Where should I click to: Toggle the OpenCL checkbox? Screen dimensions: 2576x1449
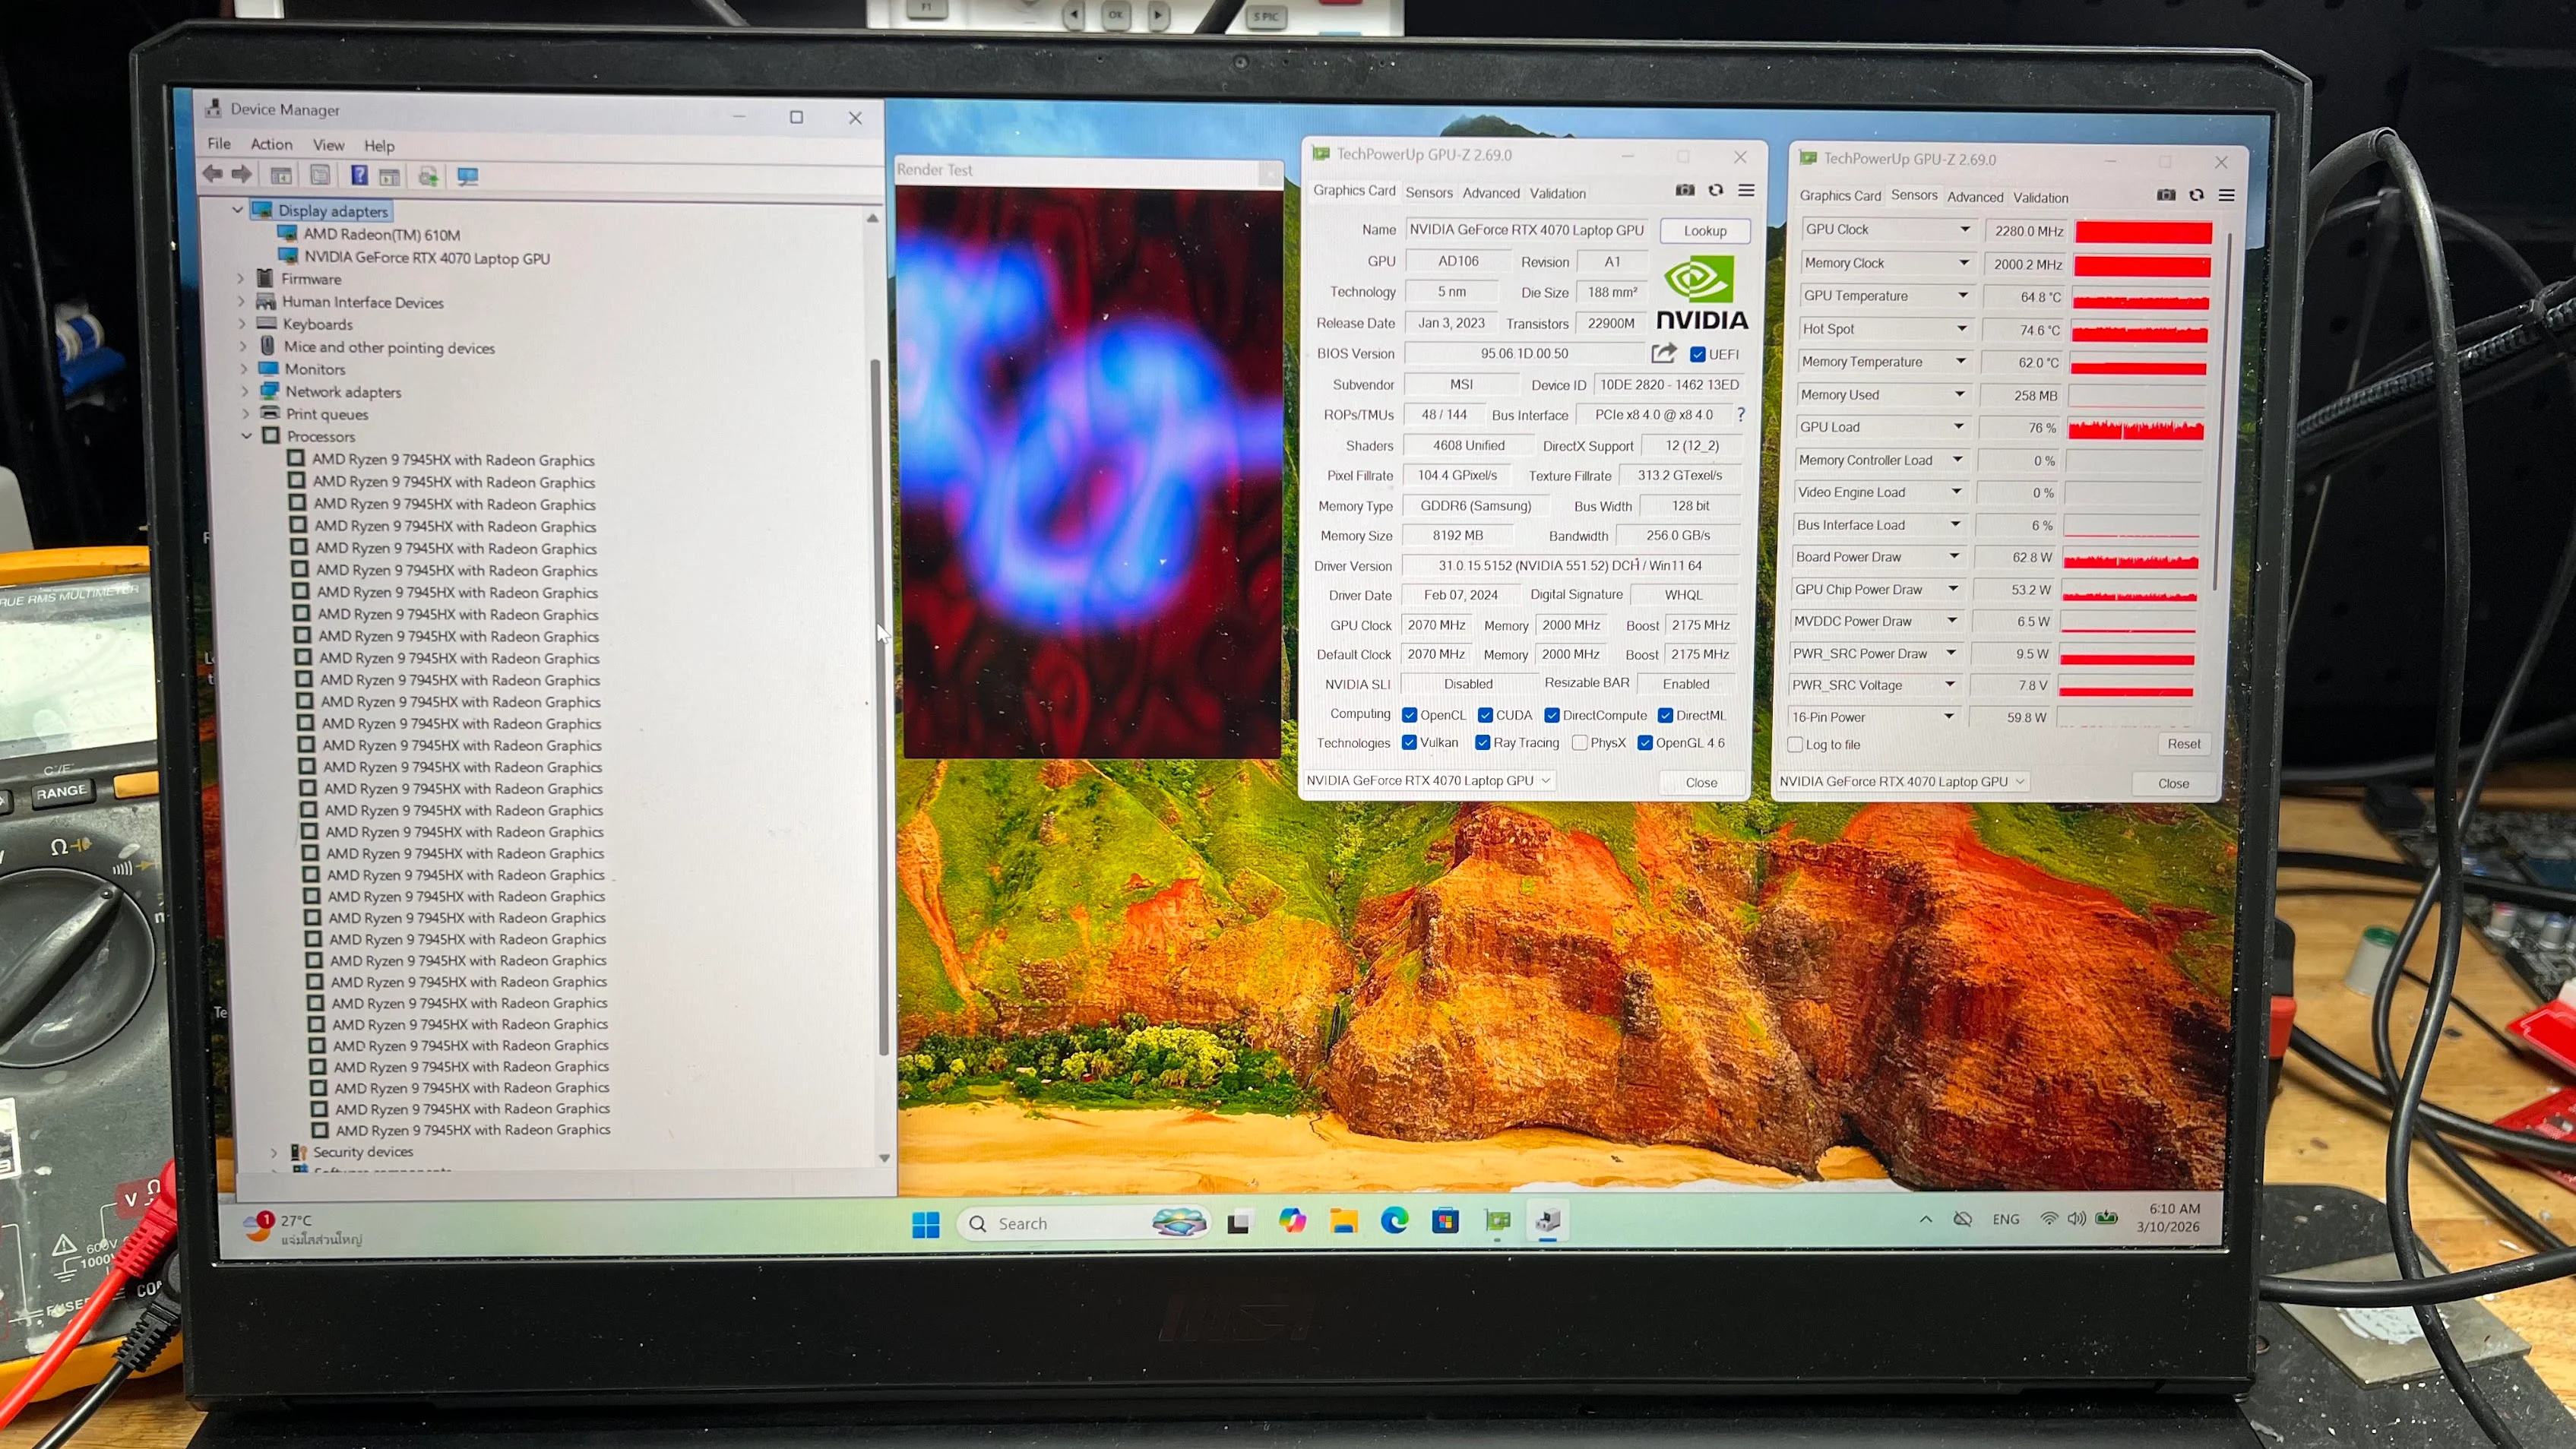coord(1409,715)
